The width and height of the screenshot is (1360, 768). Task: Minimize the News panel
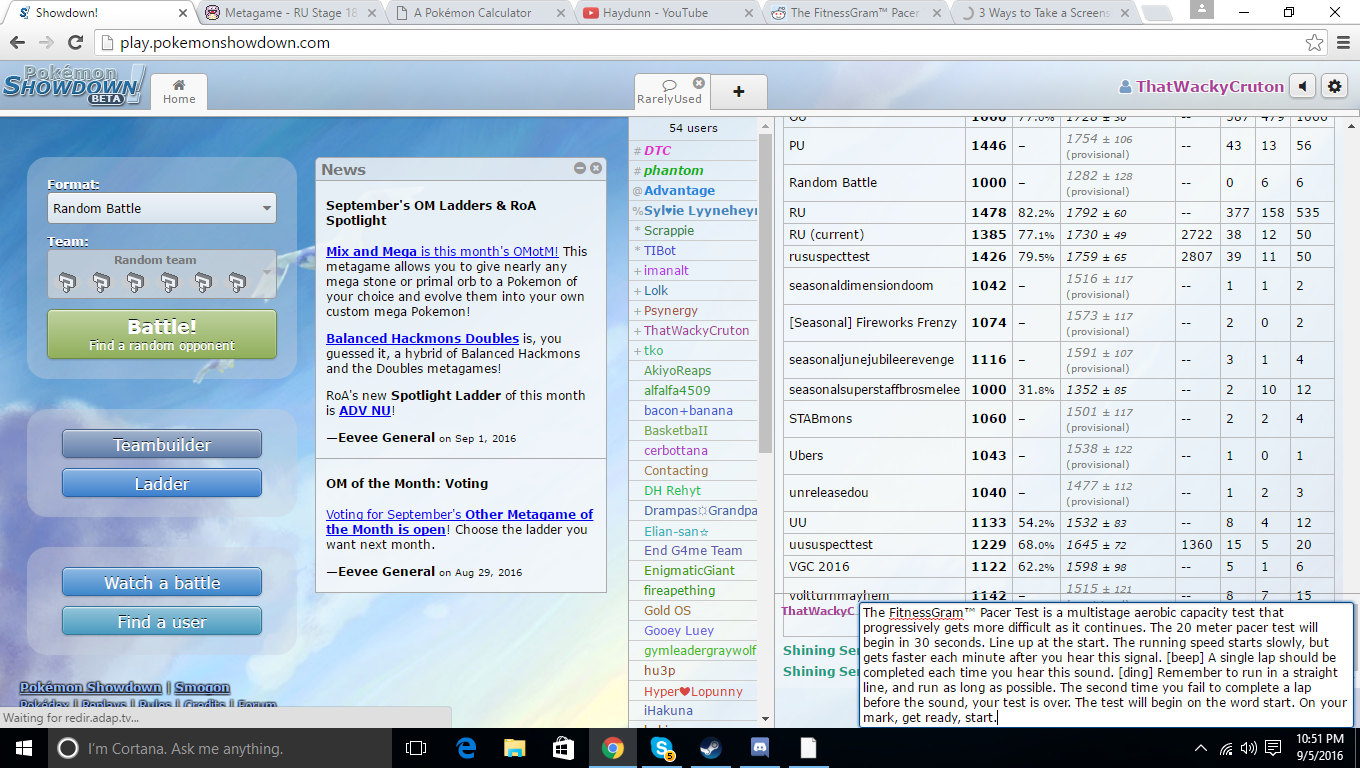tap(580, 169)
